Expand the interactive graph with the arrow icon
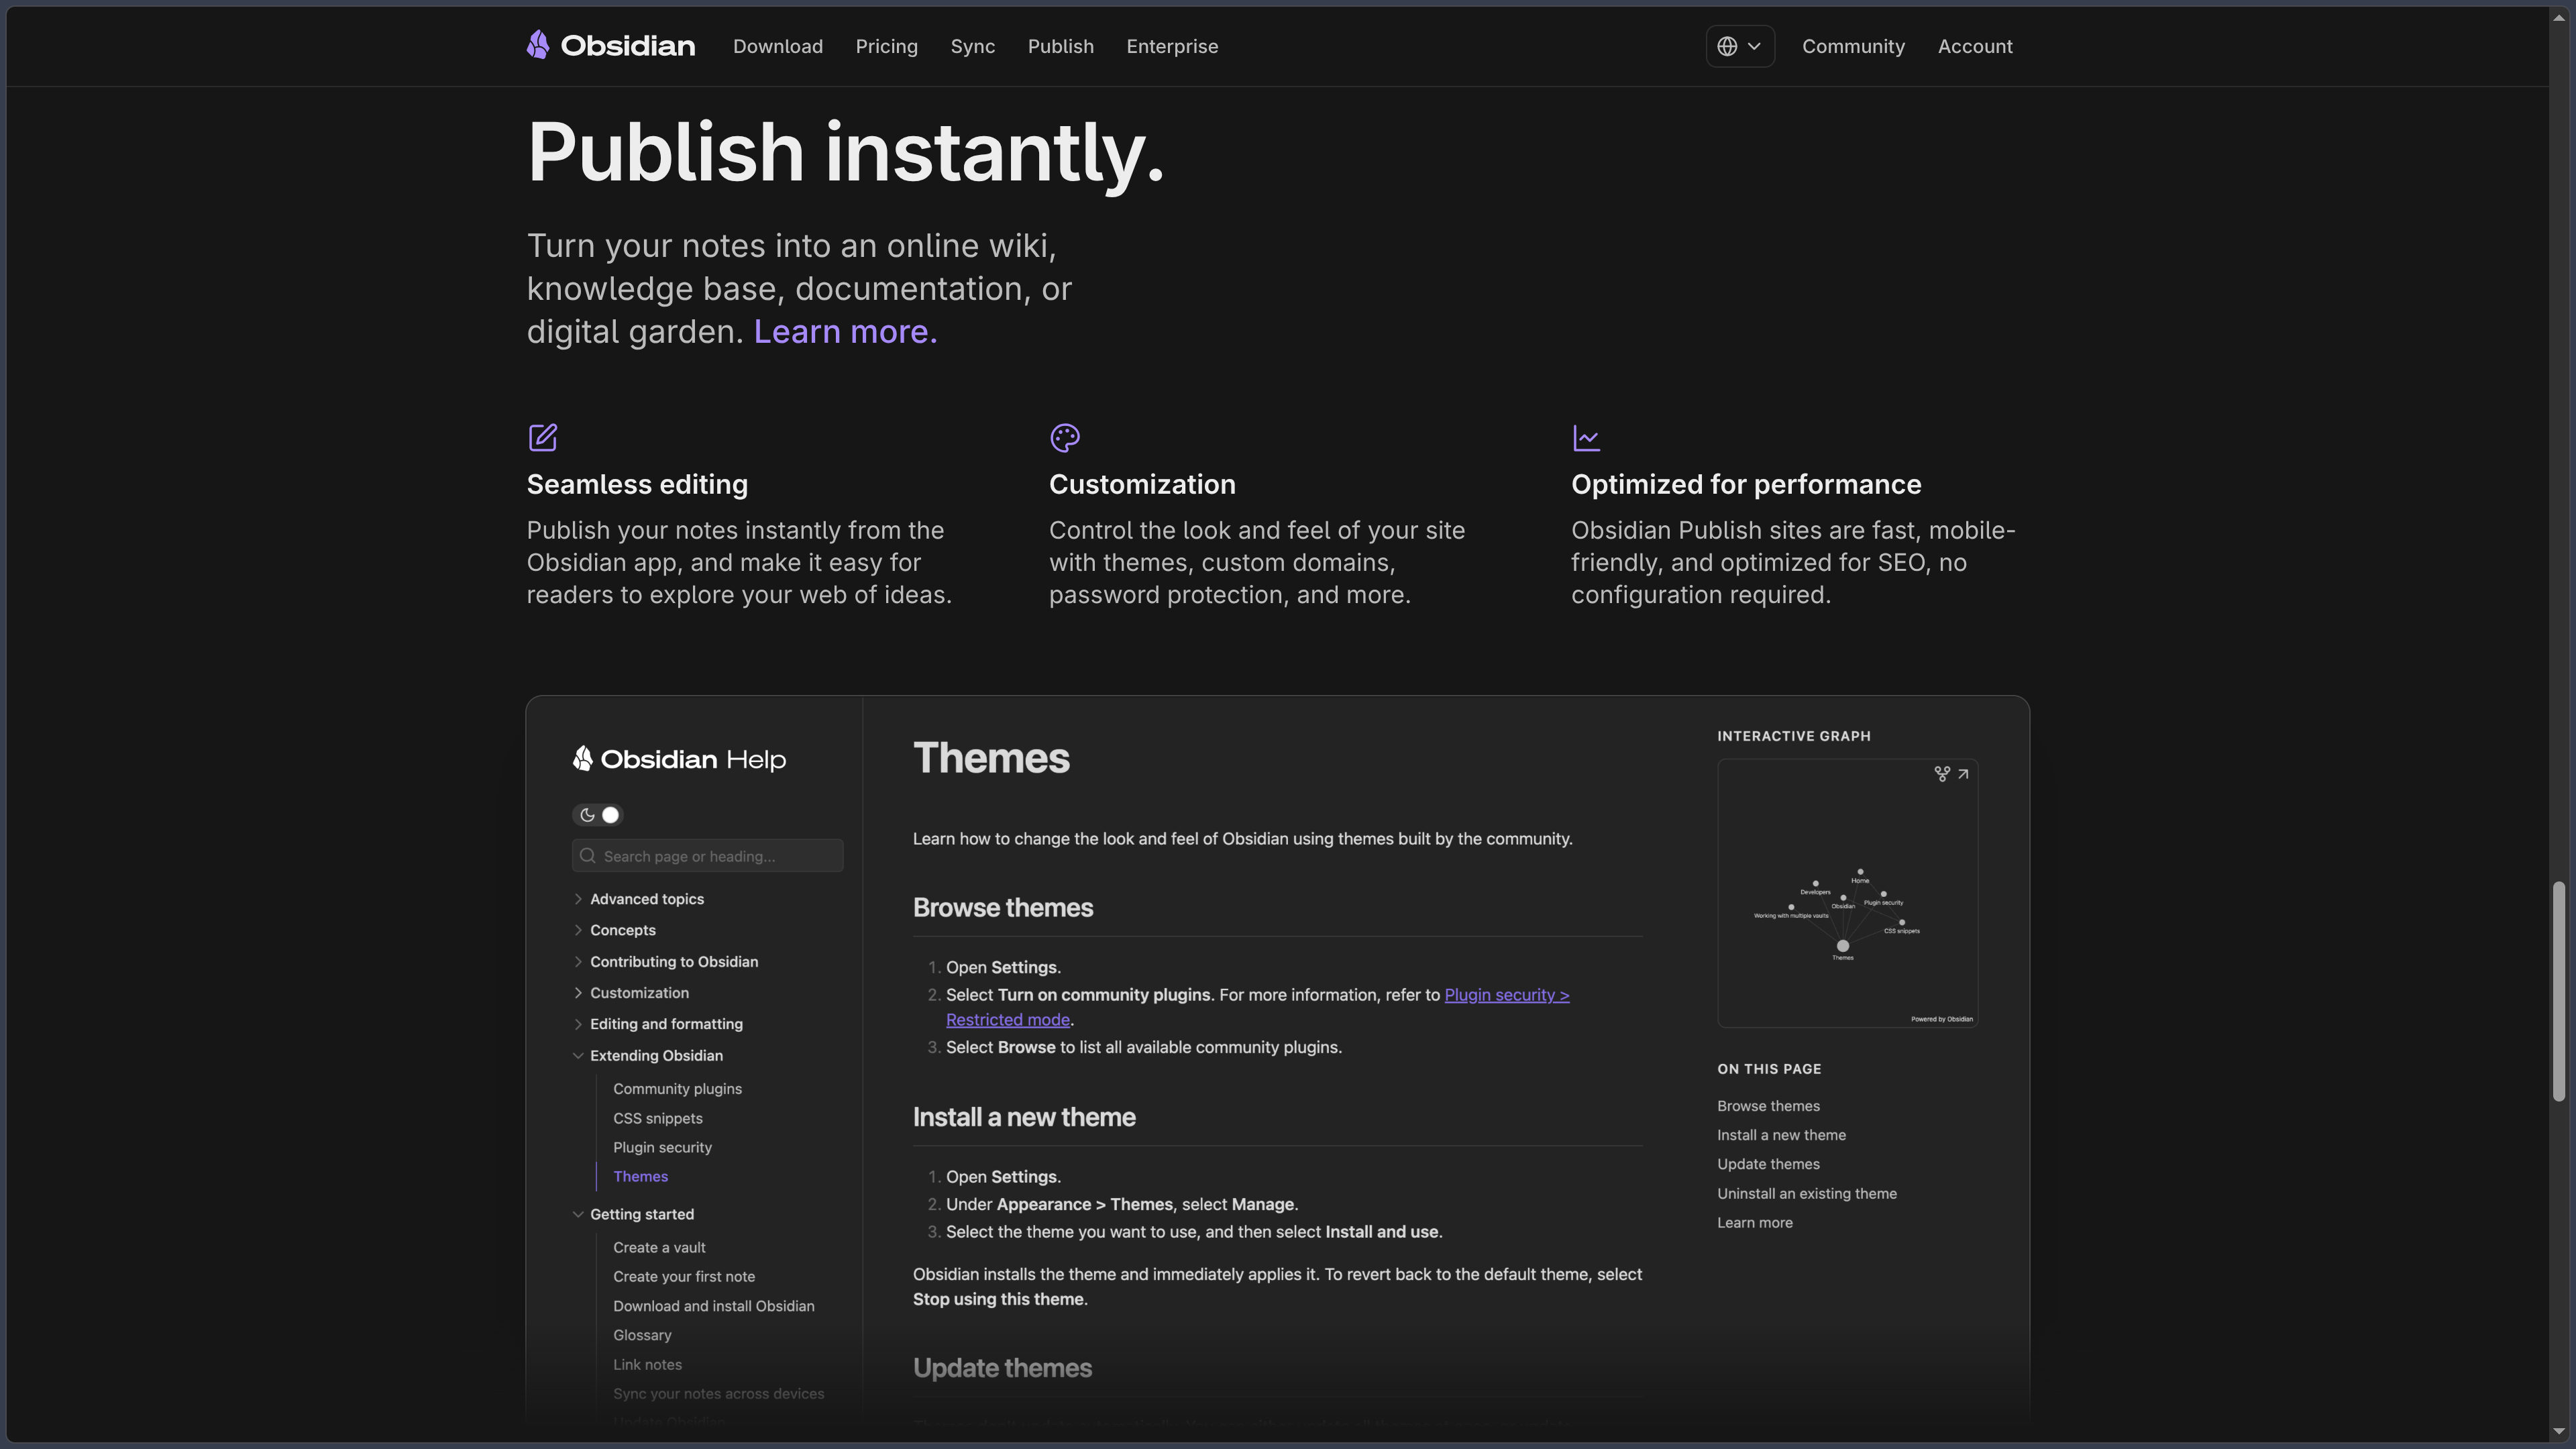 coord(1963,774)
